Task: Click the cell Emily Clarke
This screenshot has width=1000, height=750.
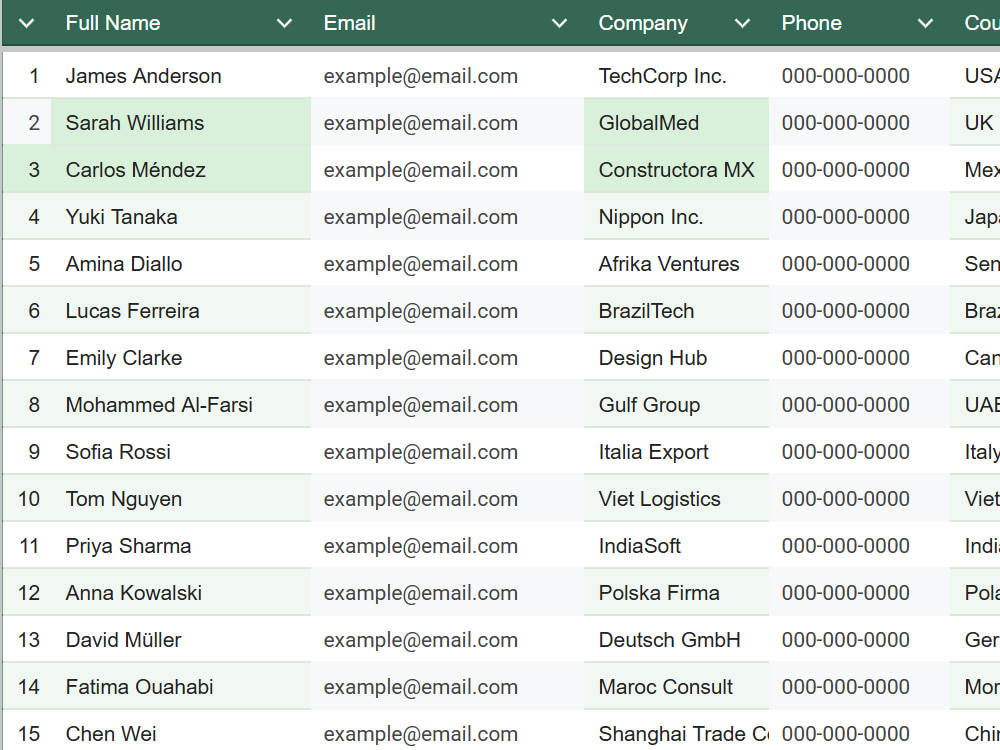Action: (181, 358)
